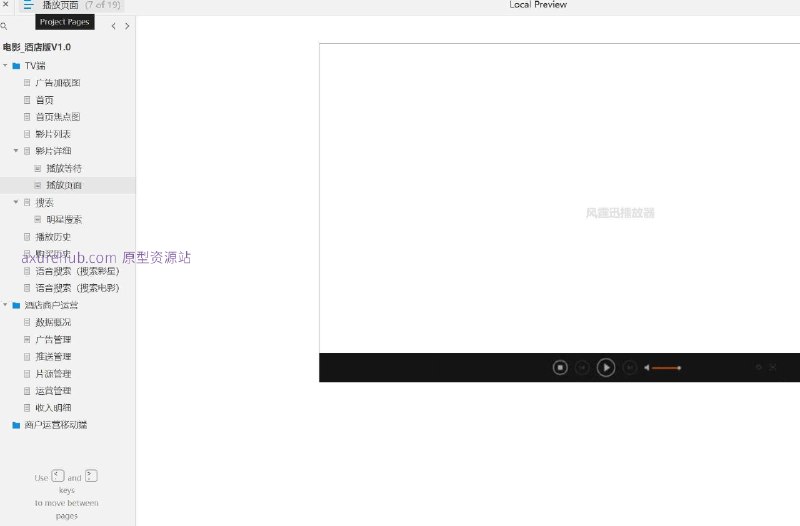The height and width of the screenshot is (526, 800).
Task: Open 语音搜索（搜索影星）page
Action: tap(77, 271)
